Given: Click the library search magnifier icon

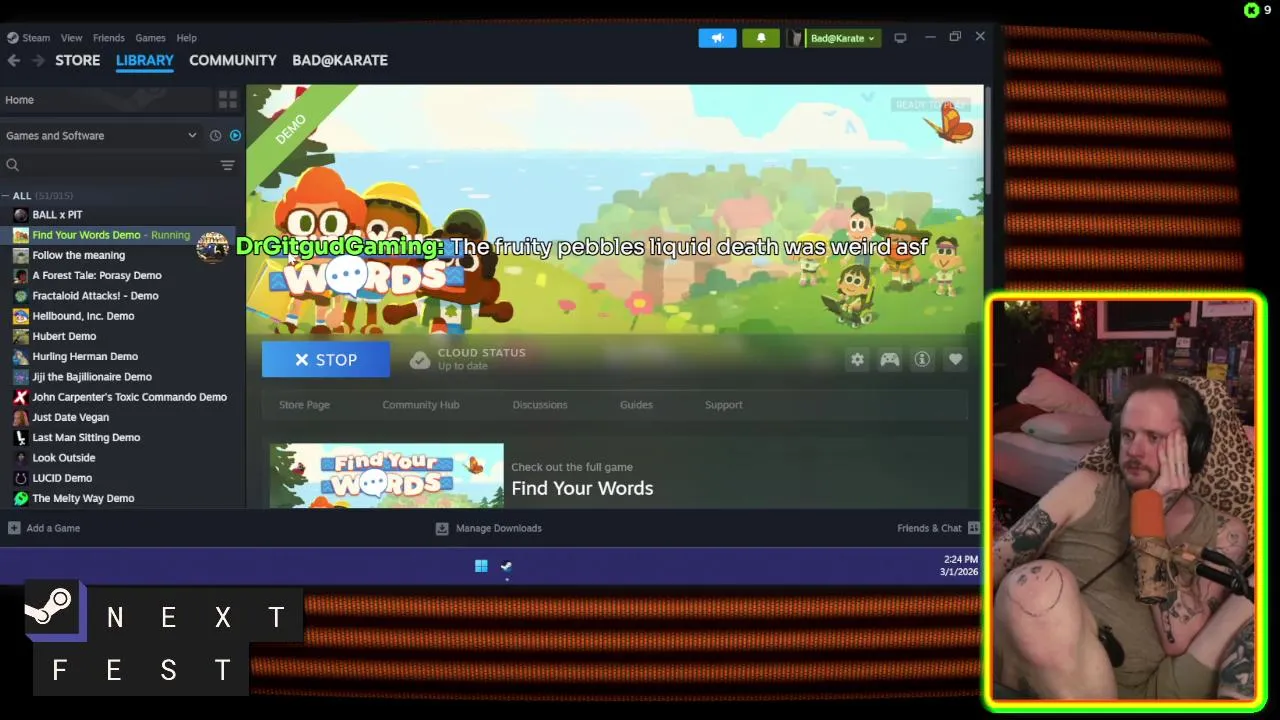Looking at the screenshot, I should coord(13,165).
